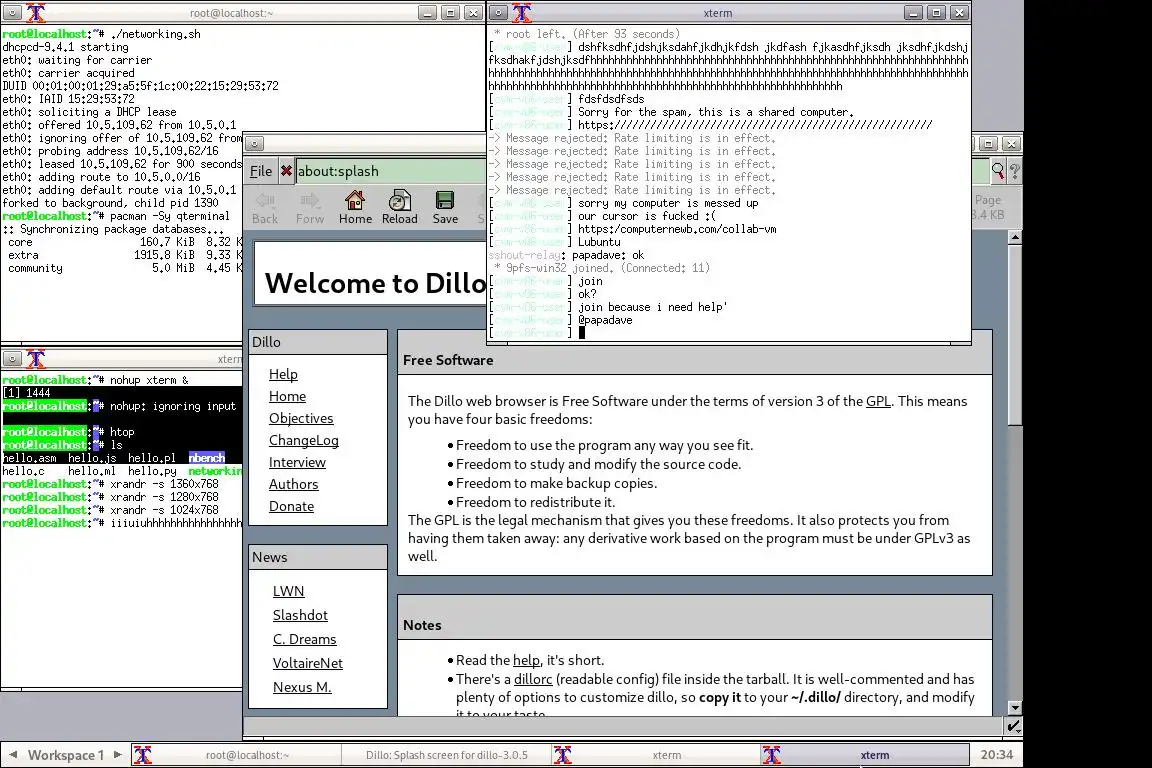
Task: Click the Welcome to Dillo heading
Action: point(375,284)
